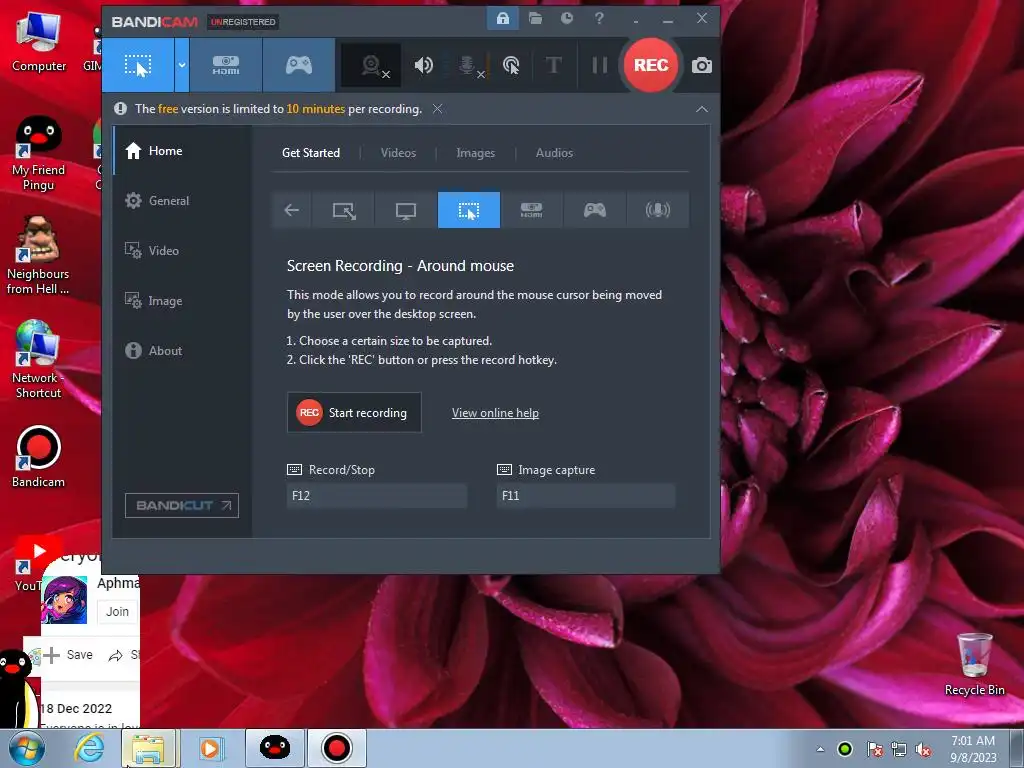This screenshot has width=1024, height=768.
Task: Select the around-mouse screen recording mode in top toolbar
Action: (x=138, y=65)
